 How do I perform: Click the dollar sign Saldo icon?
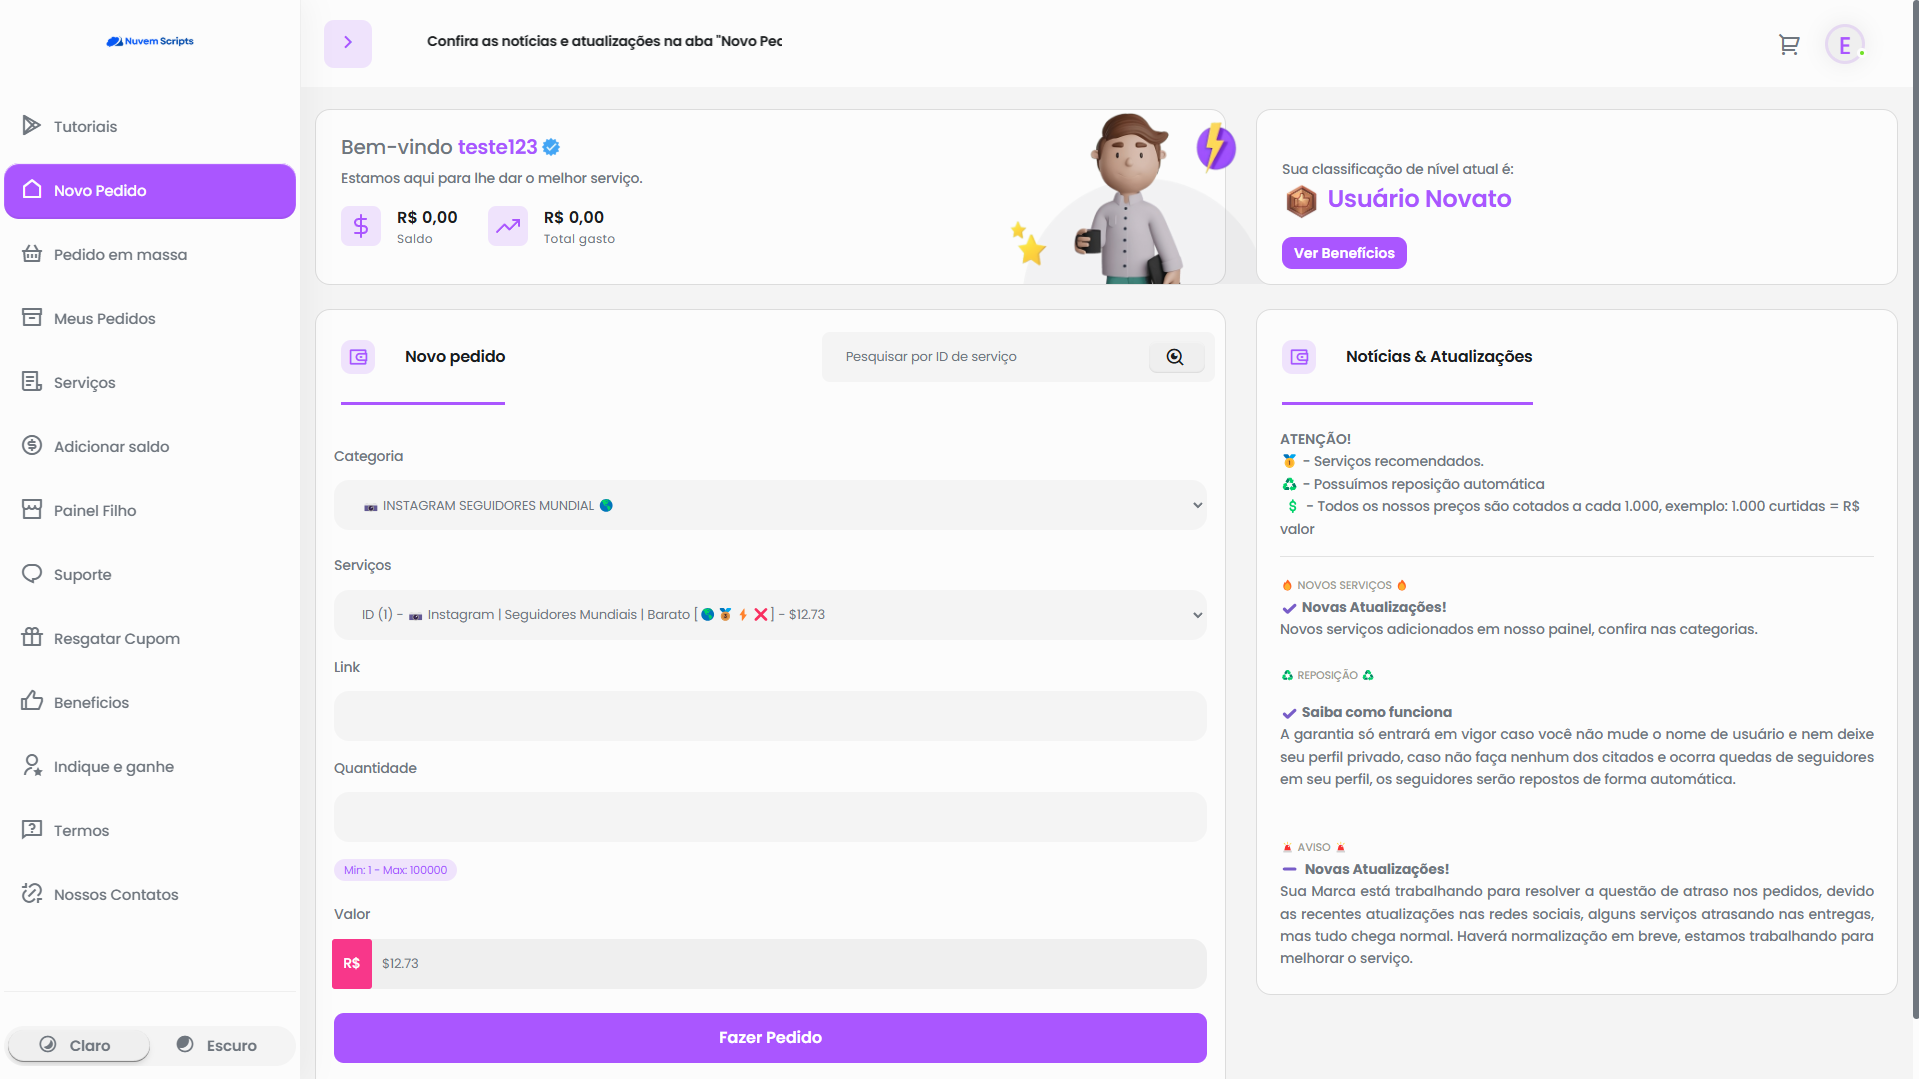[x=361, y=226]
